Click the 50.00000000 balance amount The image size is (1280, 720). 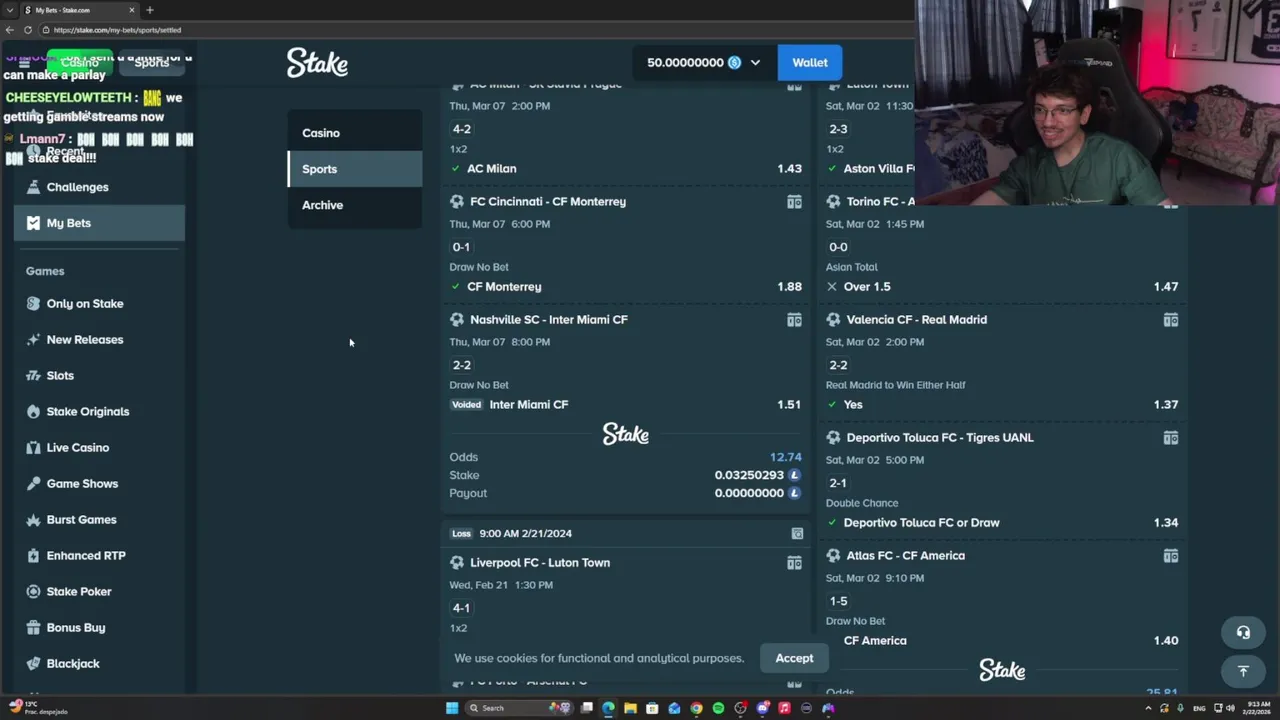point(685,62)
